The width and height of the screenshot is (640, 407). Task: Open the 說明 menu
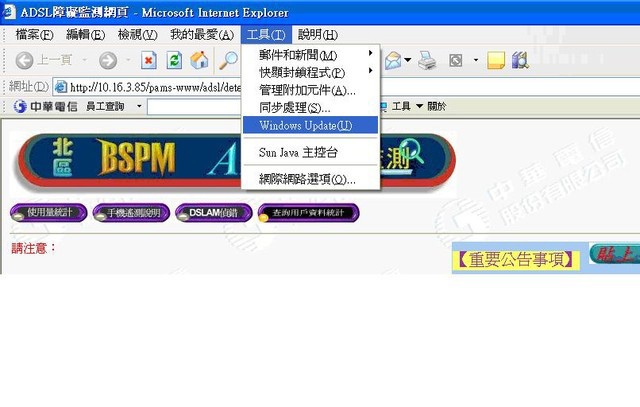coord(318,35)
